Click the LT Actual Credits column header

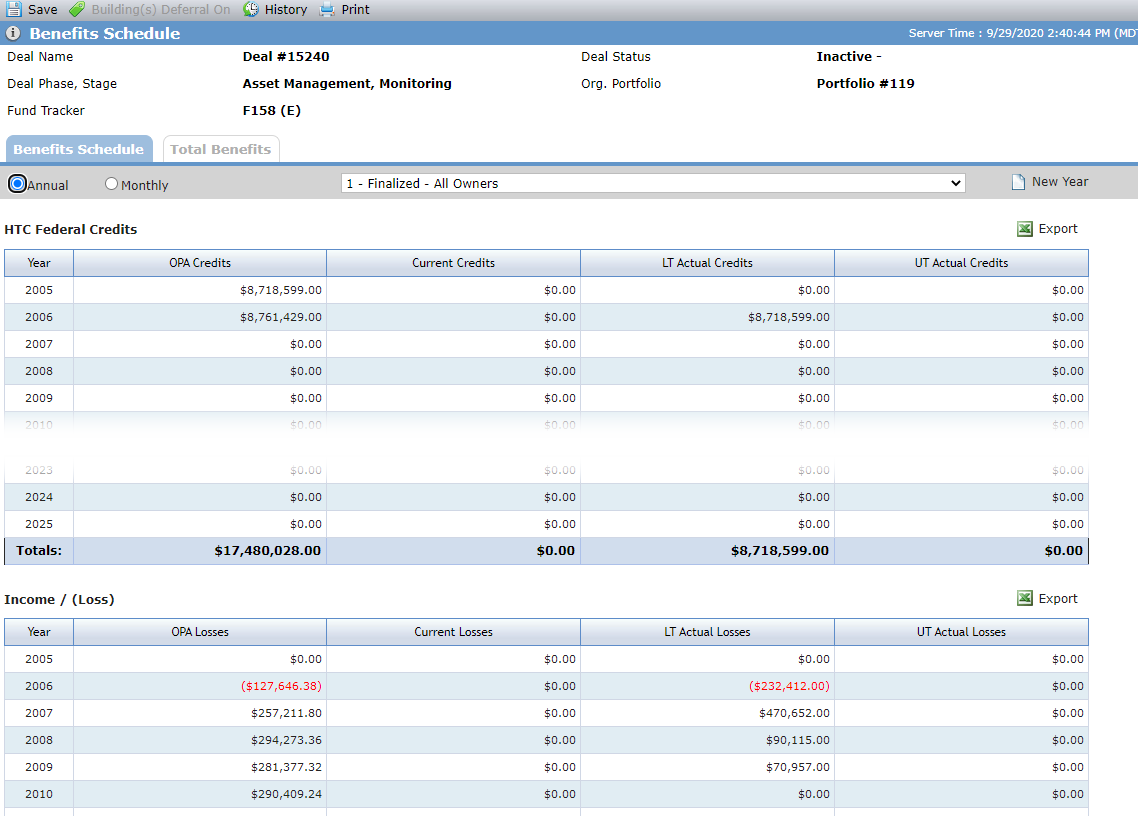(708, 263)
